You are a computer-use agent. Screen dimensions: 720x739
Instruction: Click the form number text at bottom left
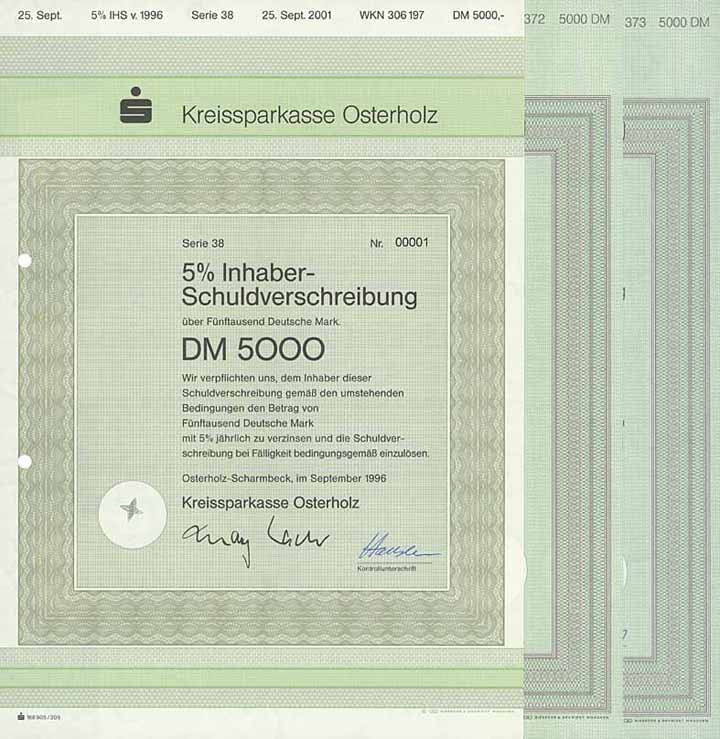pyautogui.click(x=44, y=717)
